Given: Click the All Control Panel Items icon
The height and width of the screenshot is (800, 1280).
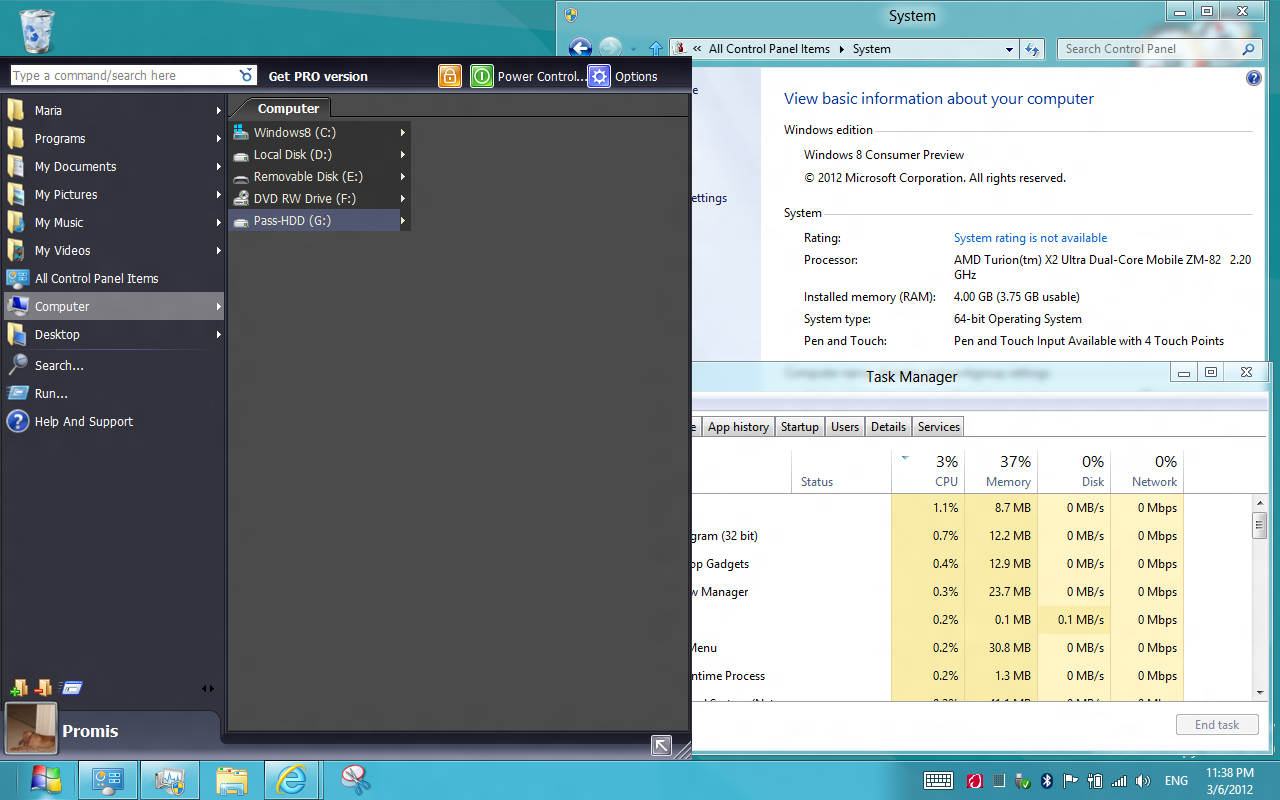Looking at the screenshot, I should point(17,278).
